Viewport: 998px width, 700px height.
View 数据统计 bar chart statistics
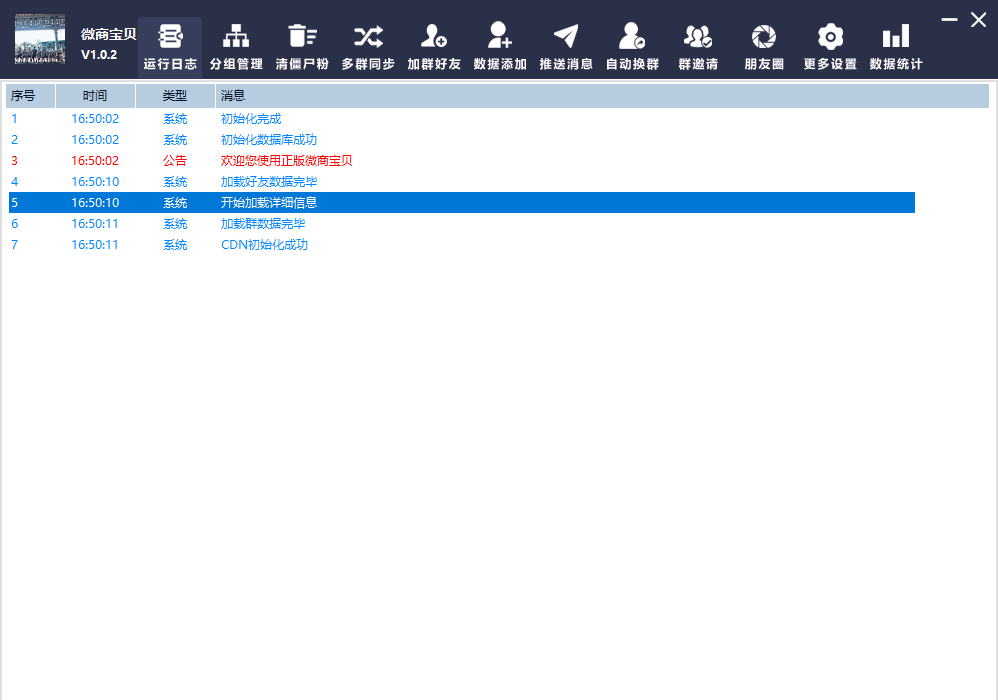896,38
